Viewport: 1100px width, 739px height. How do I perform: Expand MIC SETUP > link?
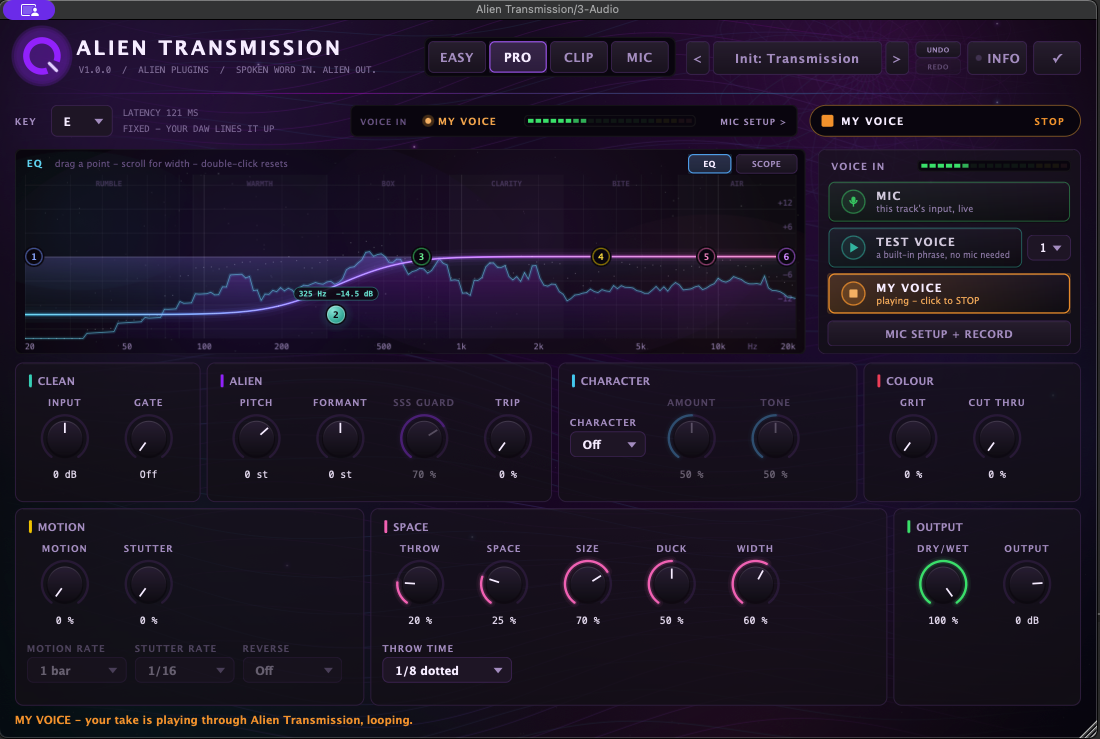click(753, 121)
